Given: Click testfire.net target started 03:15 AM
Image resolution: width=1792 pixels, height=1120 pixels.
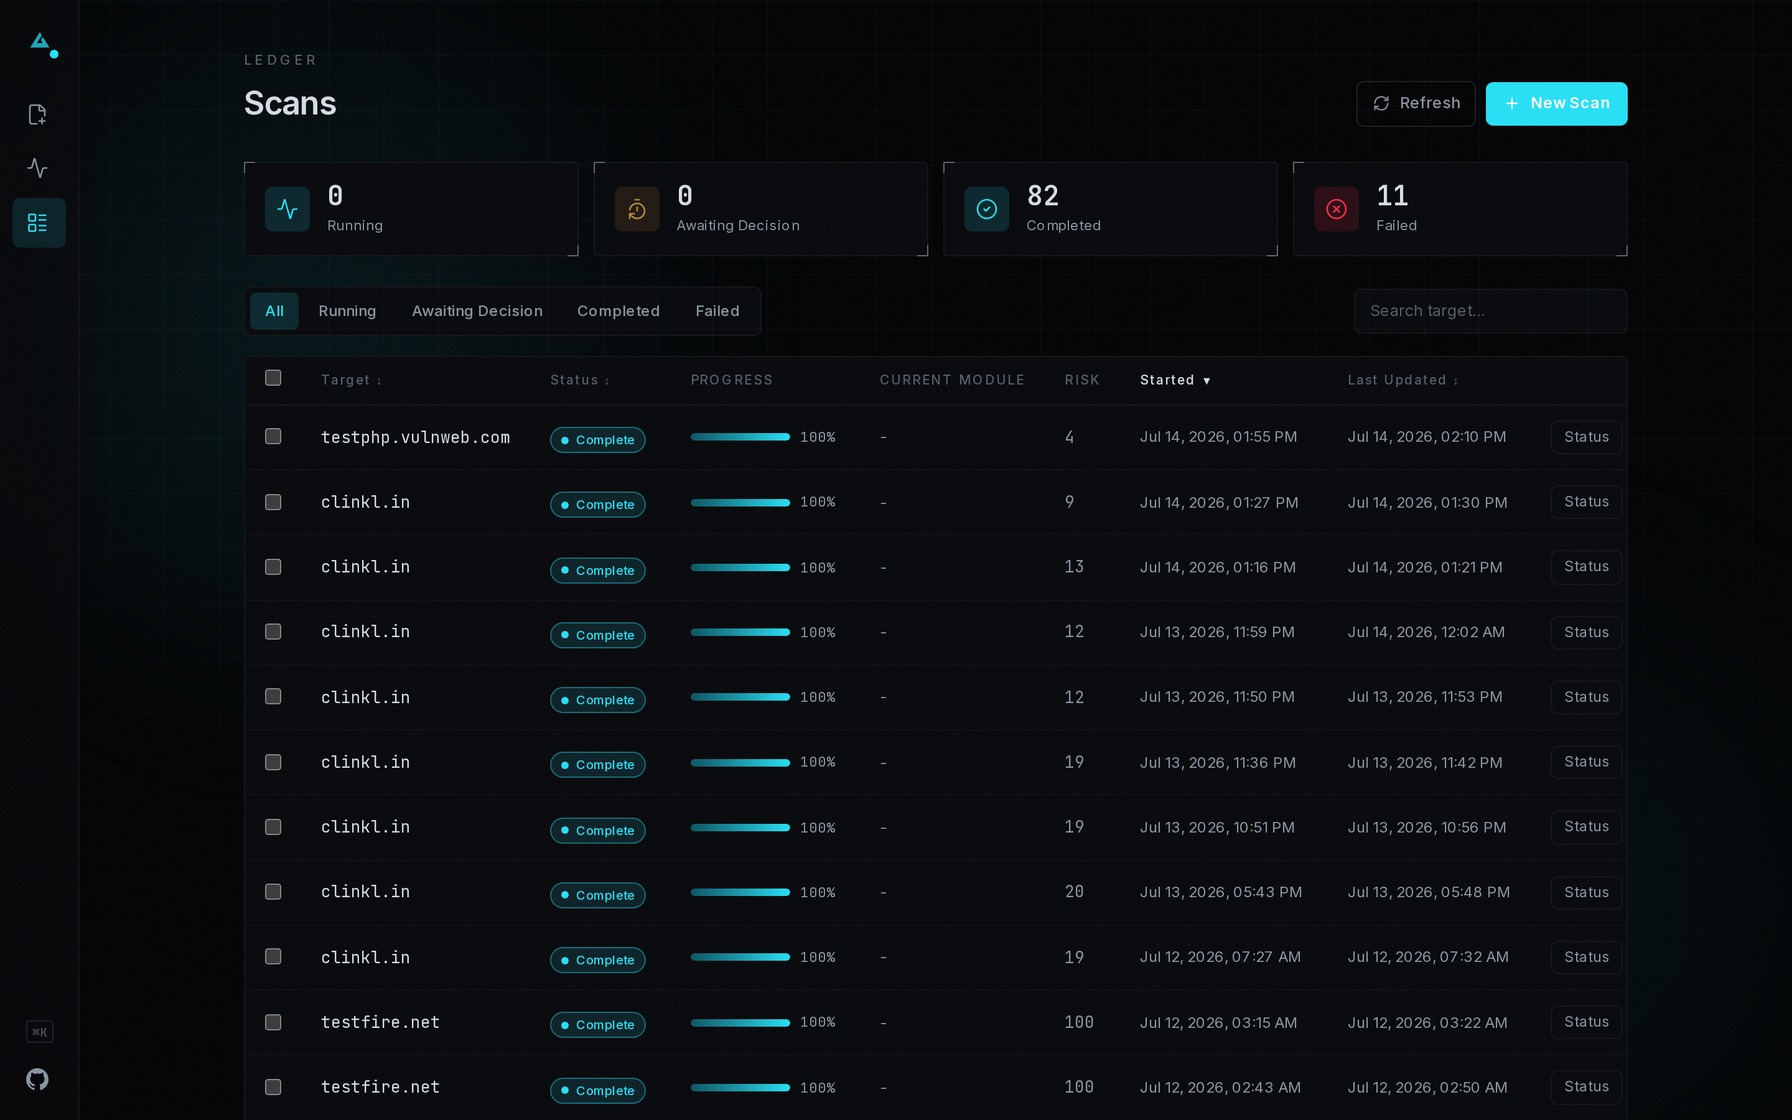Looking at the screenshot, I should coord(380,1022).
